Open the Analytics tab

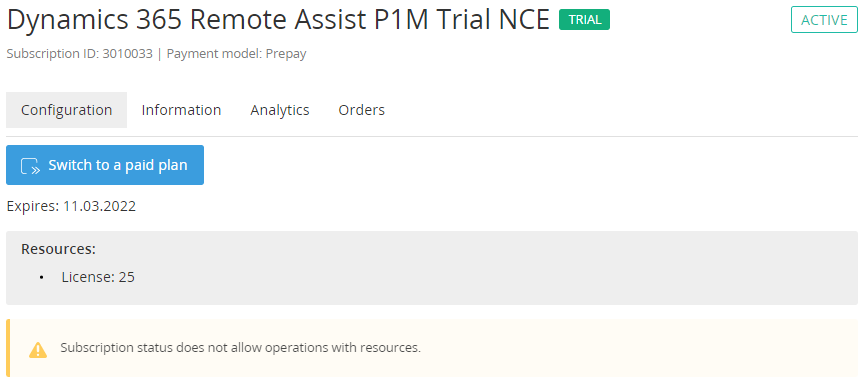point(280,110)
